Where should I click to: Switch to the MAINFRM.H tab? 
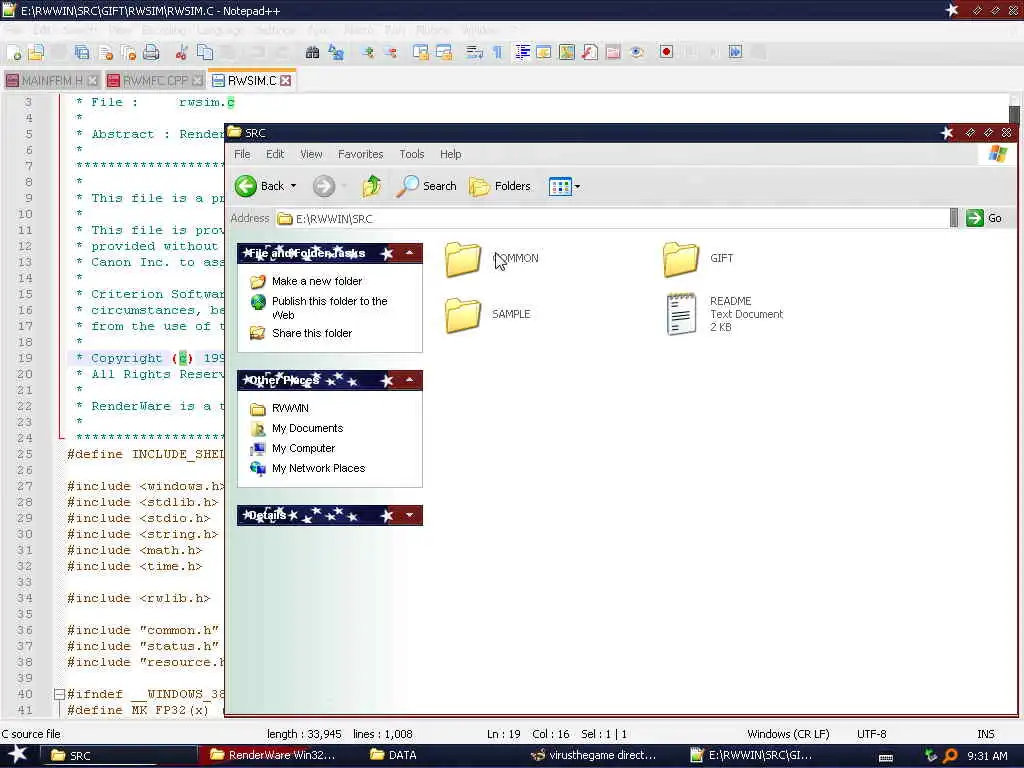pos(52,80)
